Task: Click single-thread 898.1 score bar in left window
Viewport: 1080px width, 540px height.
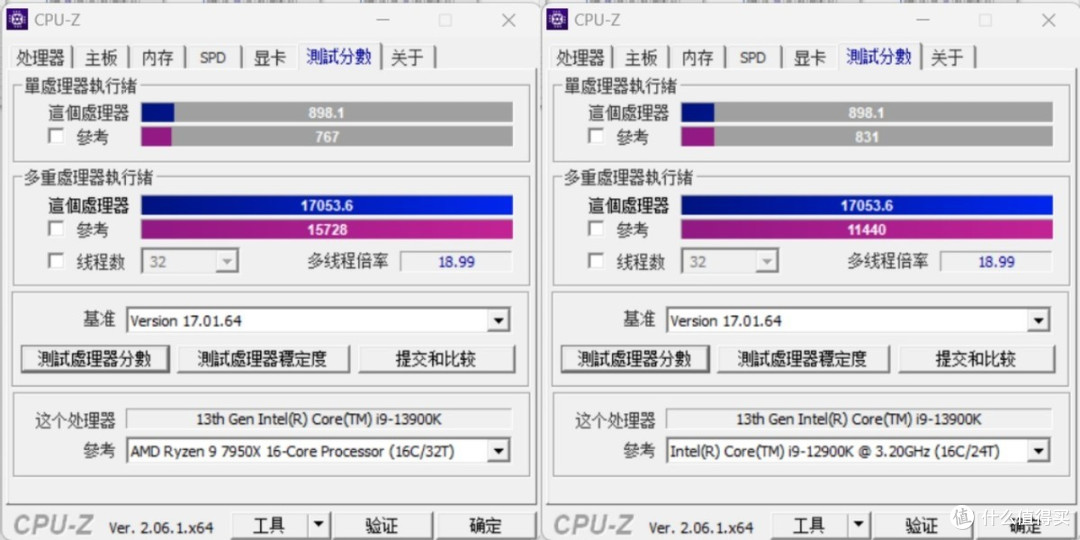Action: (327, 112)
